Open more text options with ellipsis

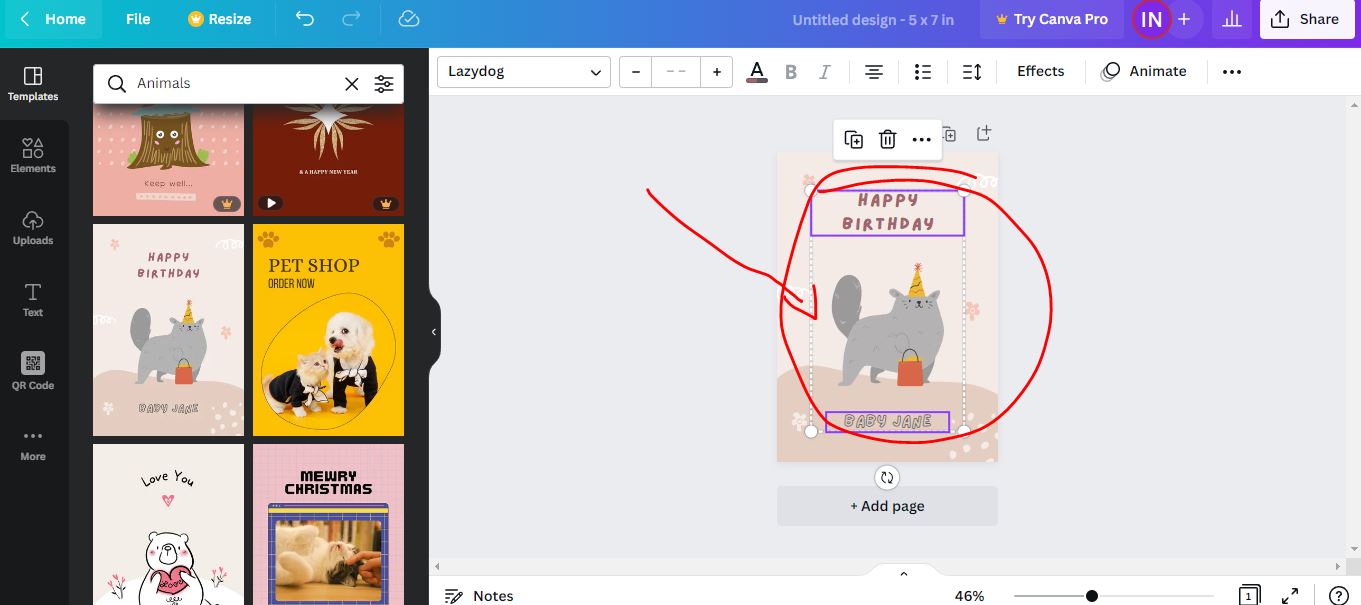[x=1231, y=71]
